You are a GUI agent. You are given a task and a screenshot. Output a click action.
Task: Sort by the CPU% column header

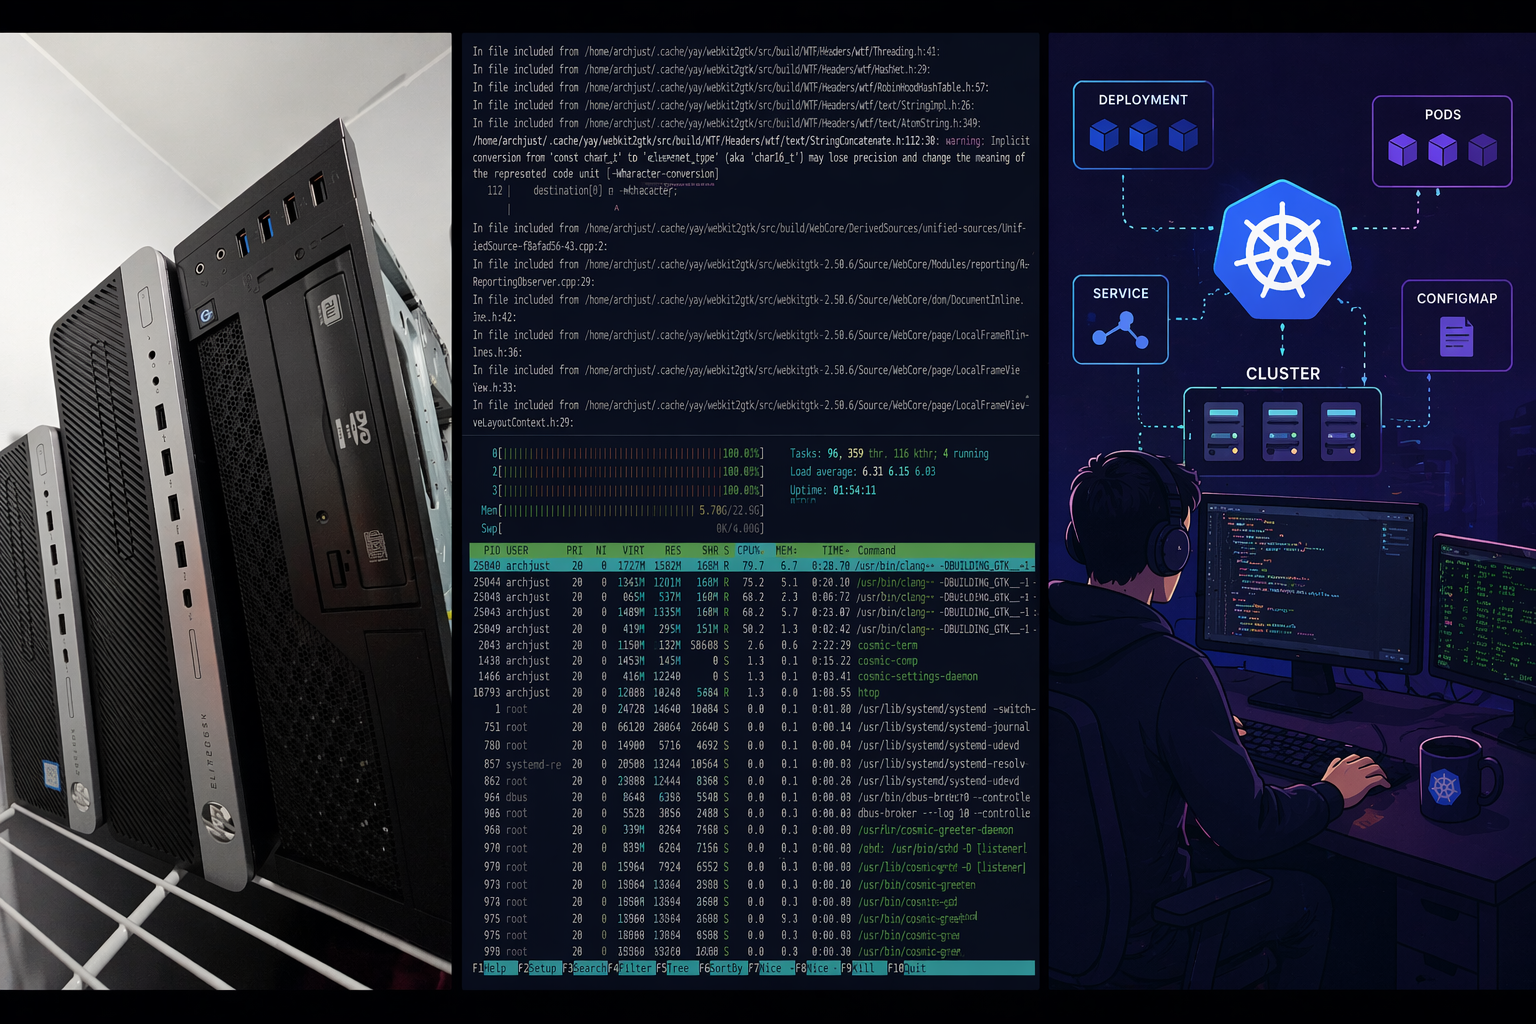(749, 550)
